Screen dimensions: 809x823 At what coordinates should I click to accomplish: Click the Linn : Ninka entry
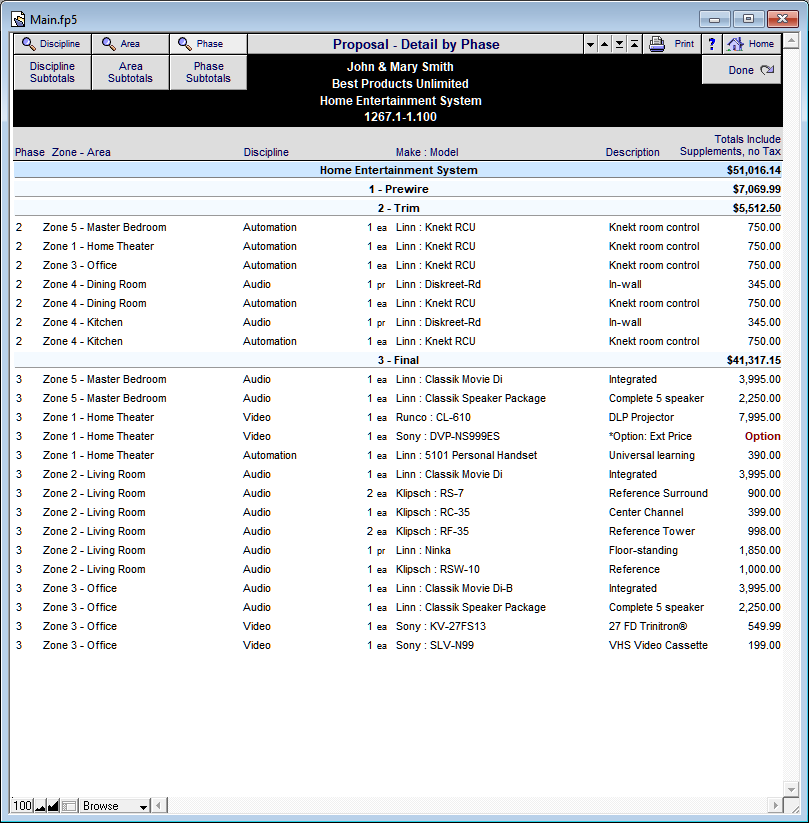pyautogui.click(x=423, y=550)
